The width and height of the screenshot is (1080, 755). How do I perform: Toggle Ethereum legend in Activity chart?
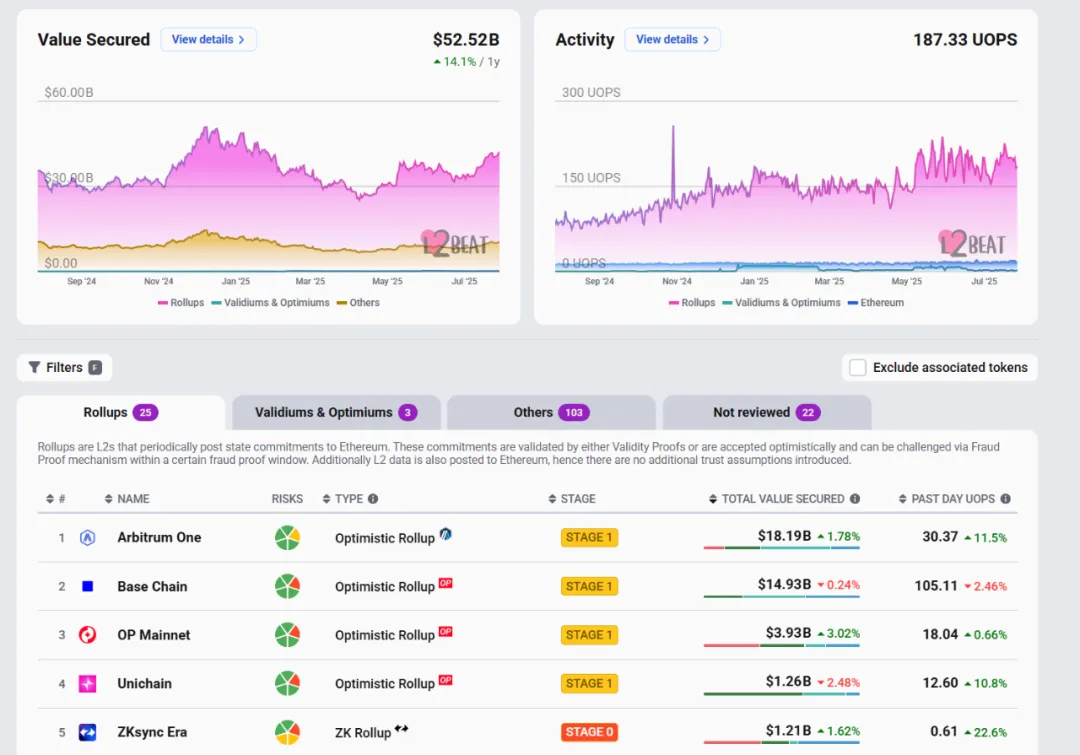pos(875,303)
